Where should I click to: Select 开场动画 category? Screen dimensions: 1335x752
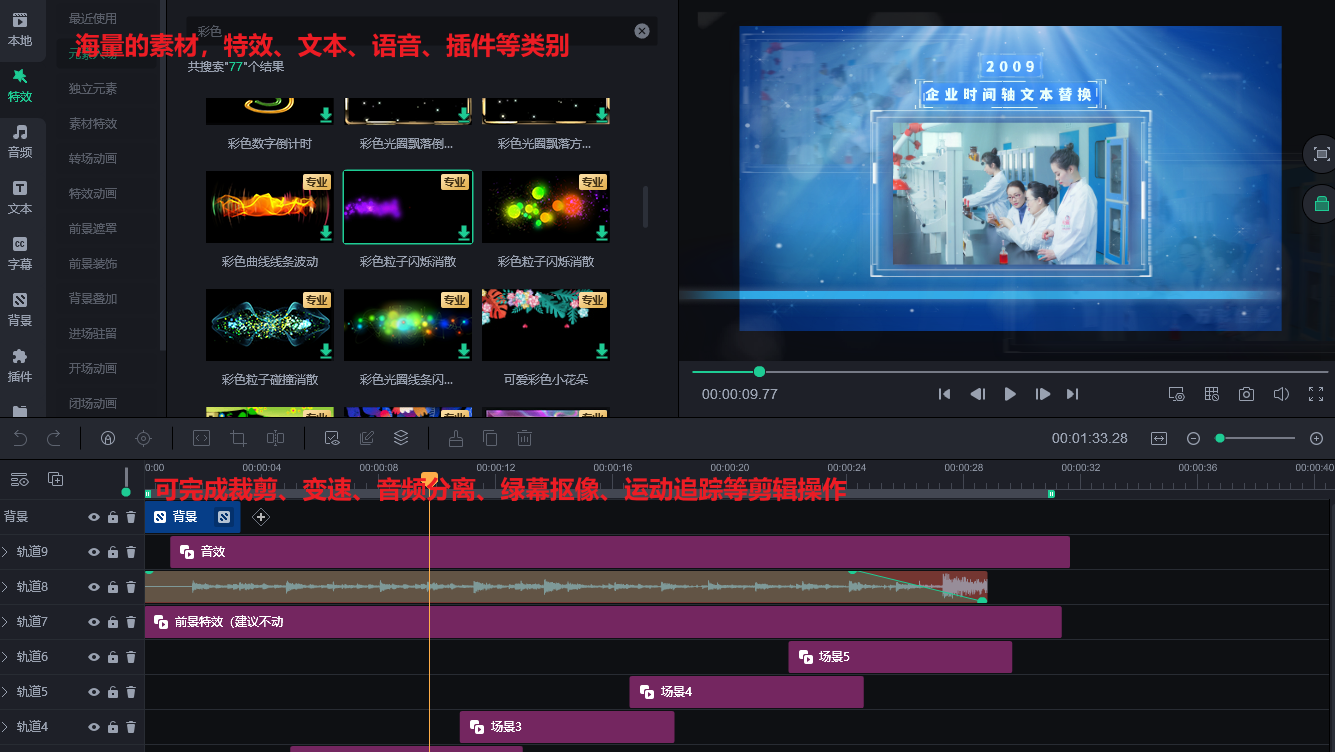tap(93, 369)
